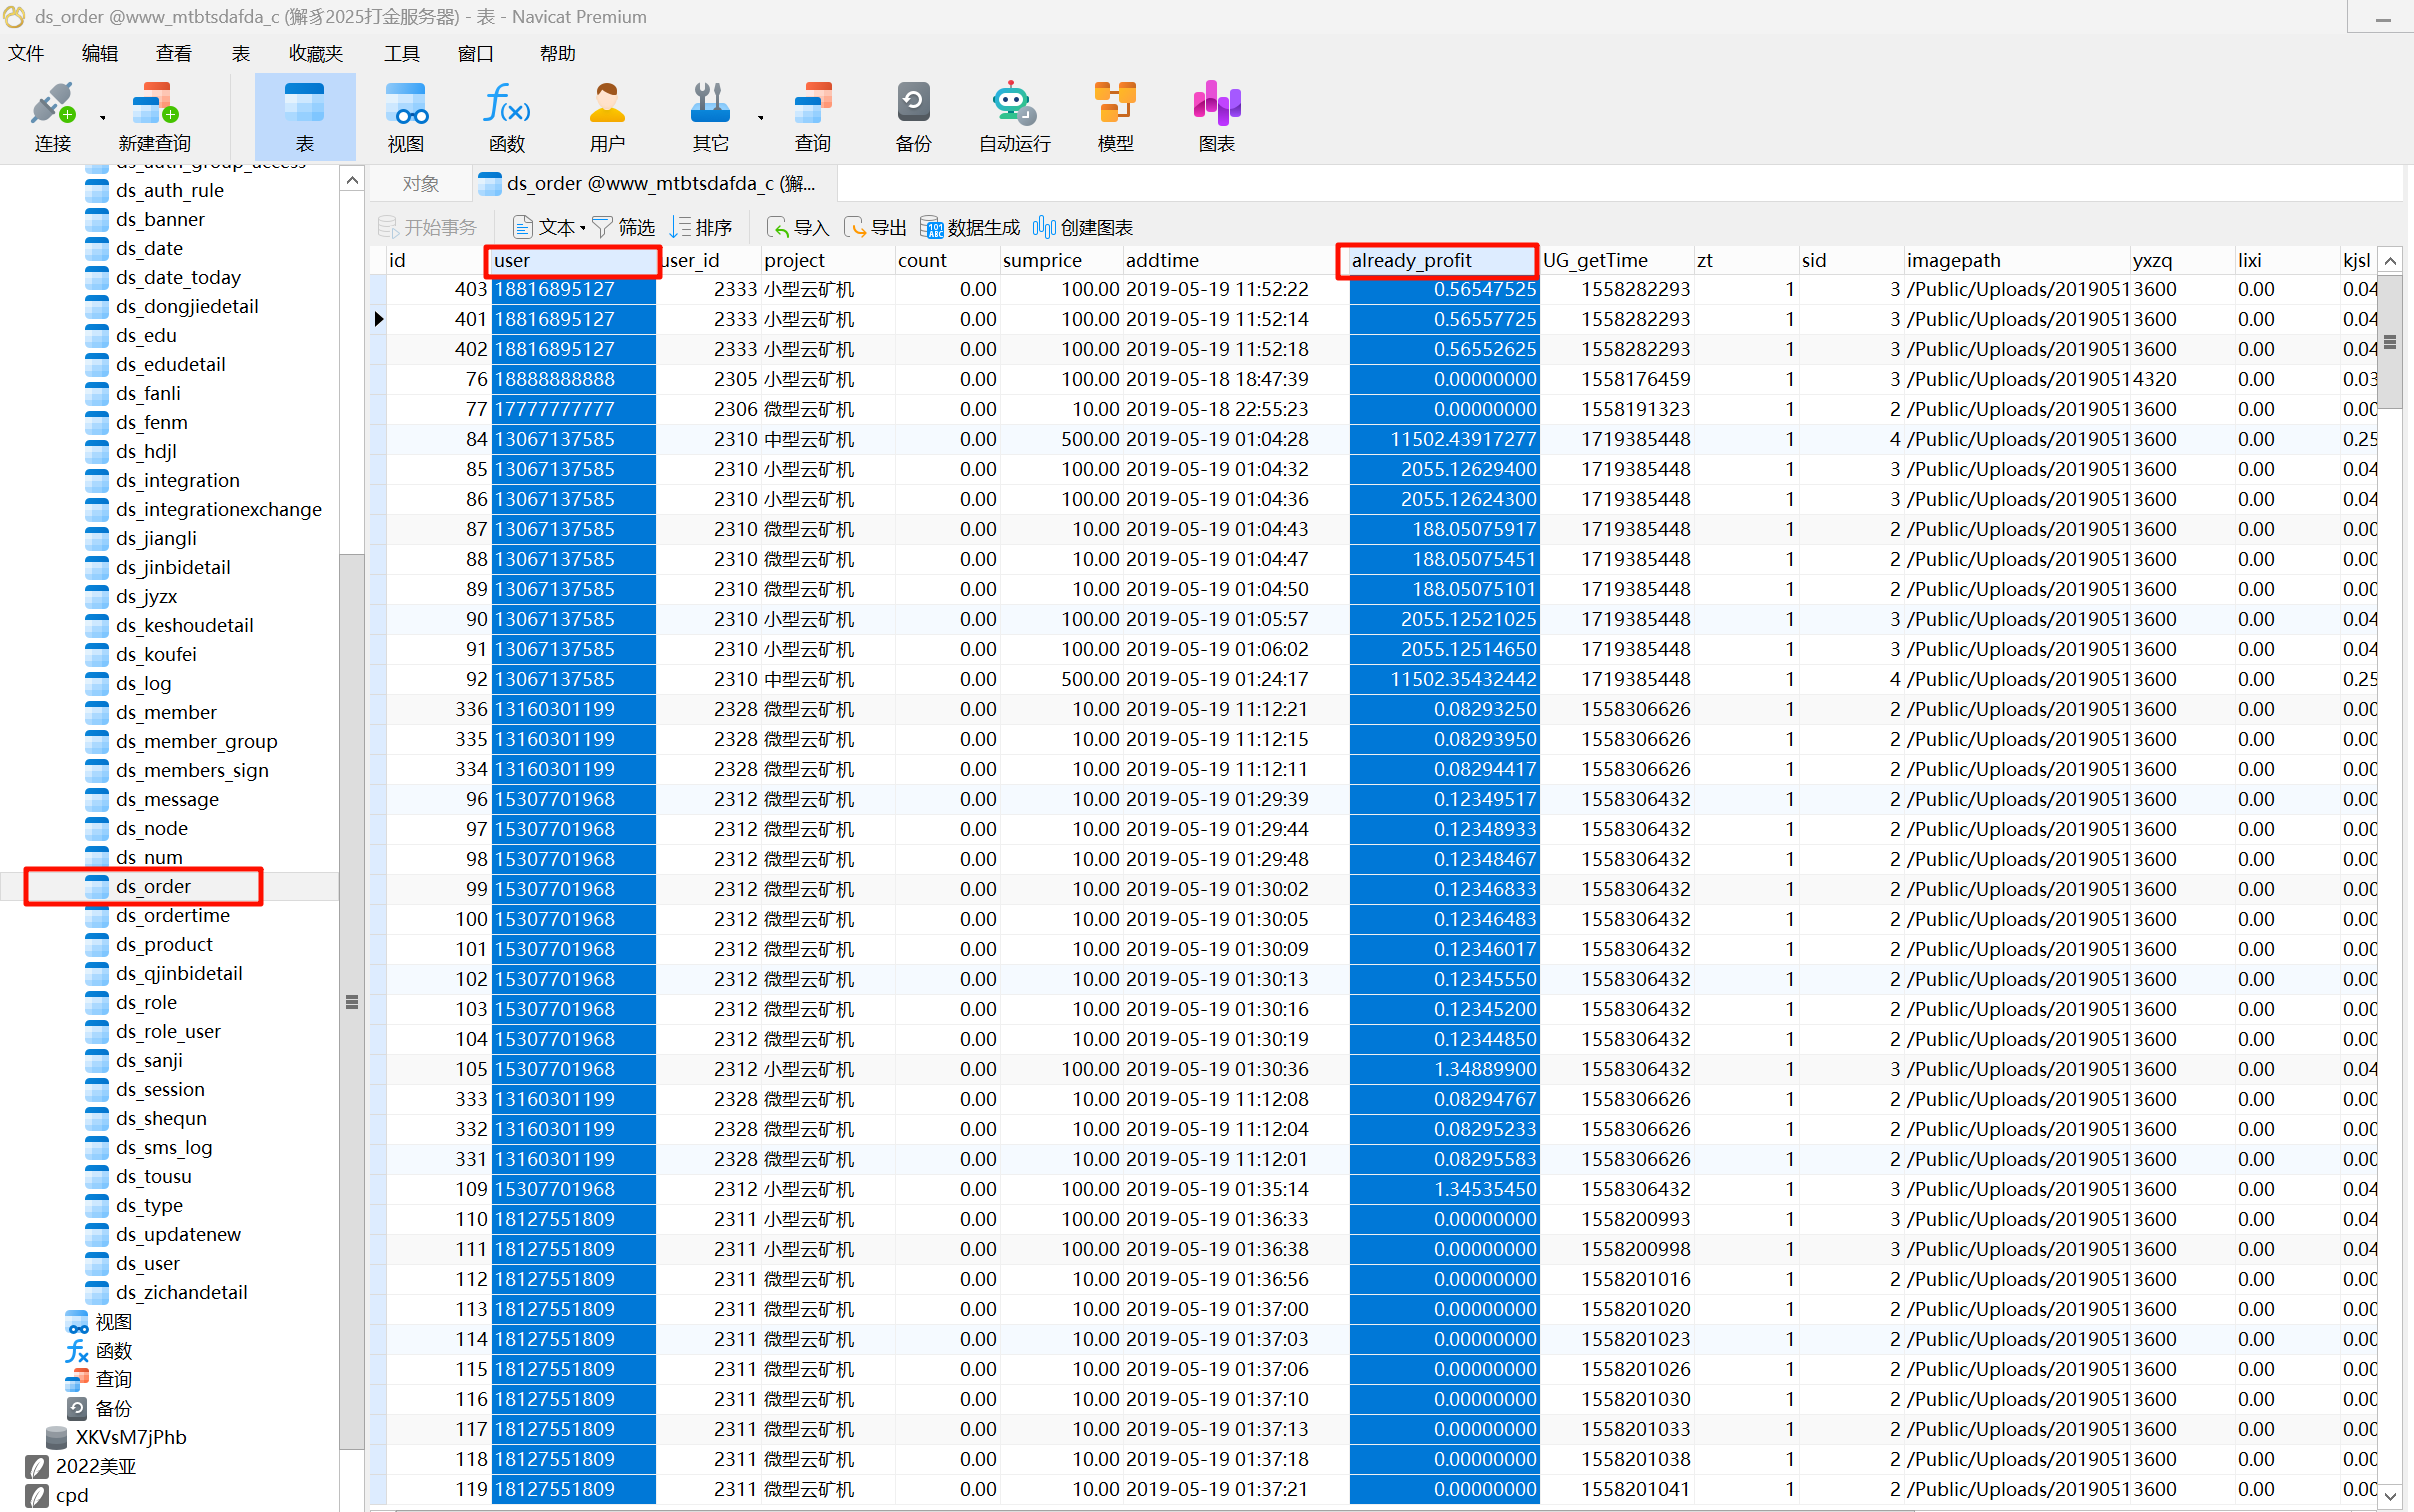Screen dimensions: 2414x1512
Task: Click the 导出 export button
Action: [x=876, y=228]
